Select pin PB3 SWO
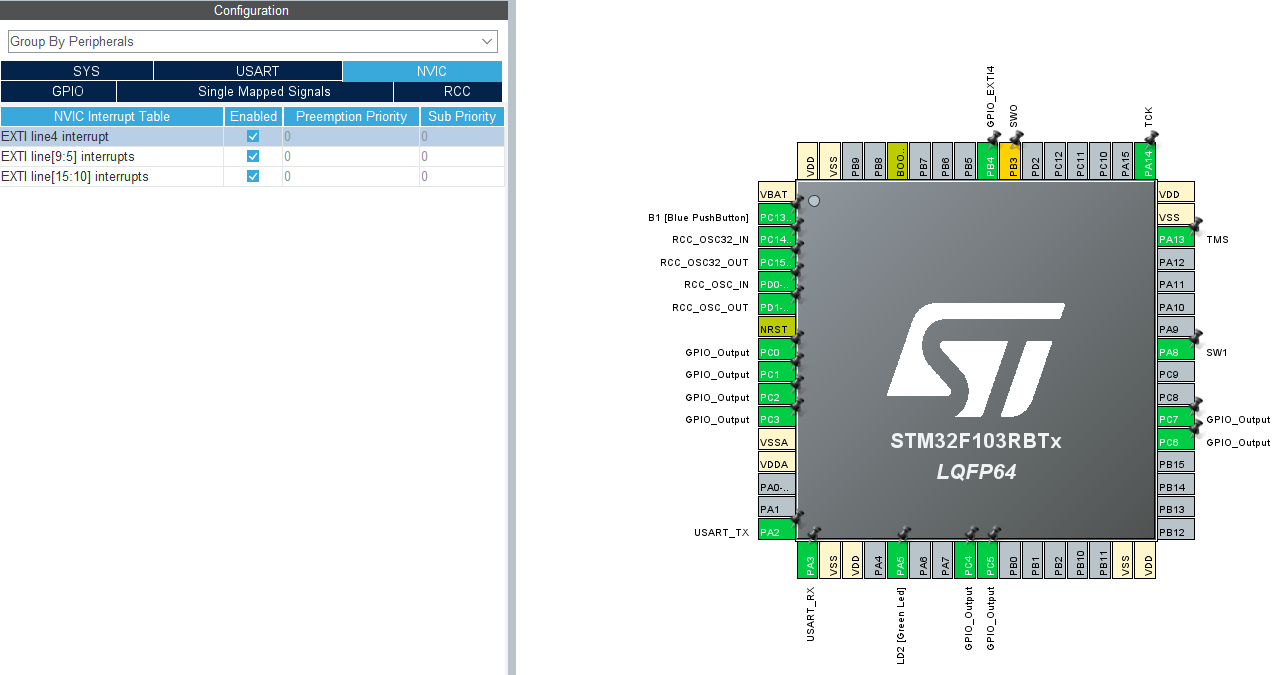This screenshot has height=675, width=1280. (x=1012, y=160)
